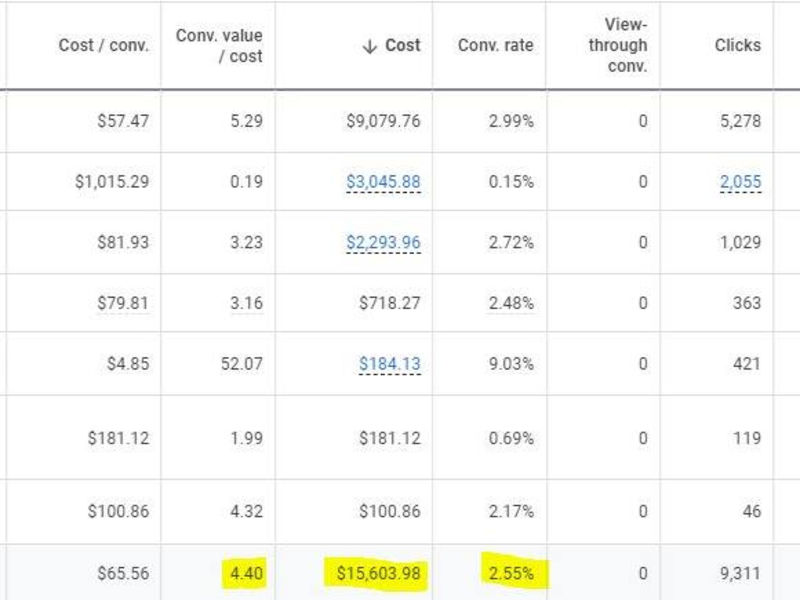The image size is (800, 600).
Task: Open the $3,045.88 cost link
Action: [383, 182]
